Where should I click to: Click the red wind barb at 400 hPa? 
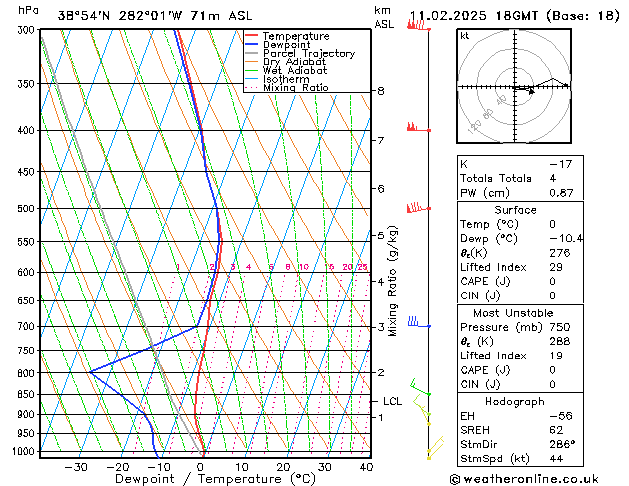[418, 127]
